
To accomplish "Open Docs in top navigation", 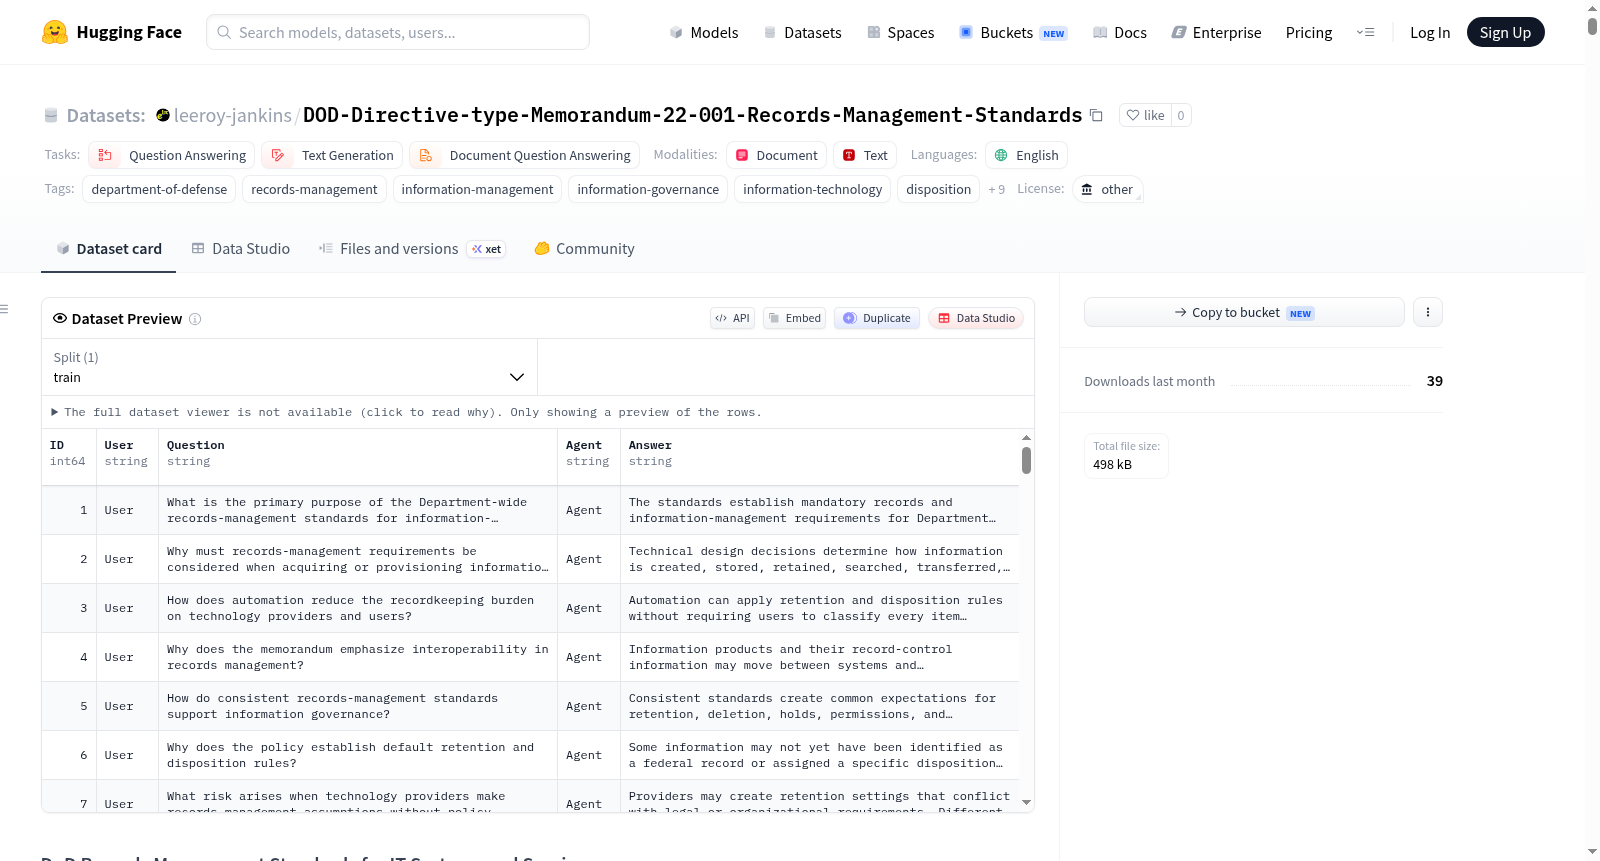I will coord(1120,32).
